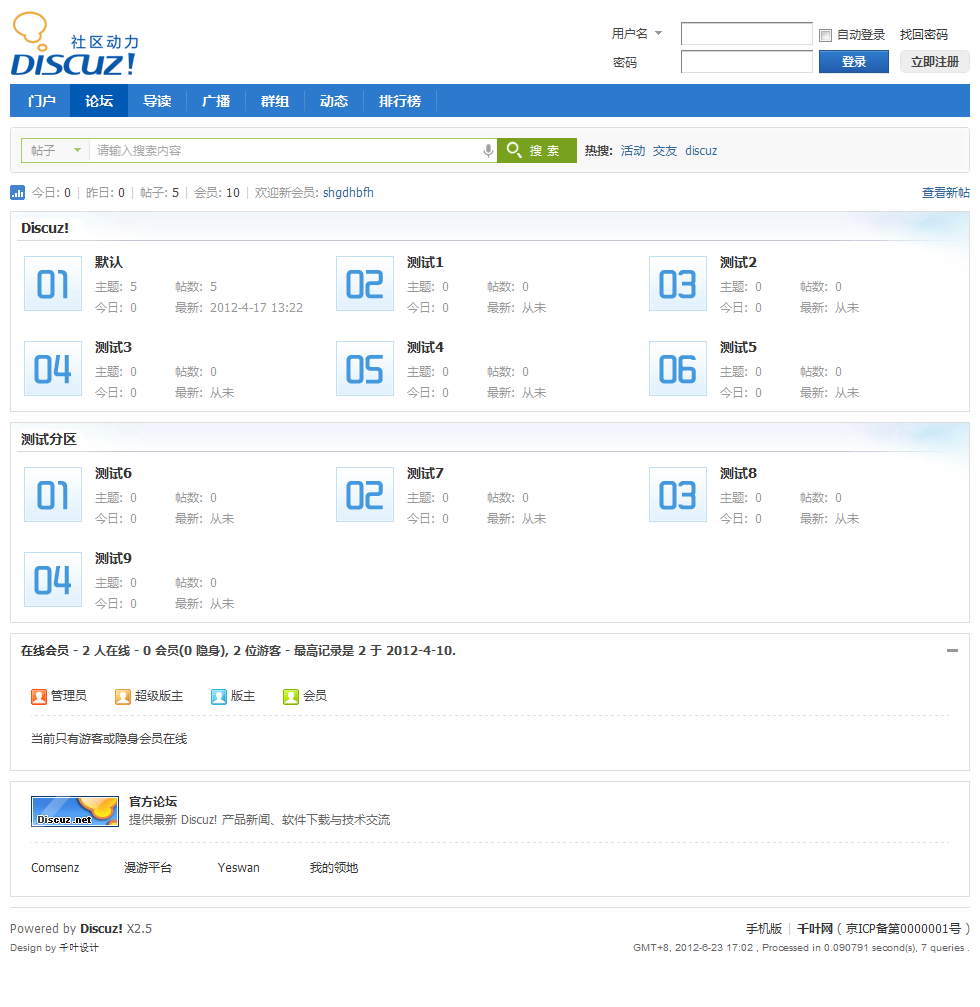The width and height of the screenshot is (980, 1007).
Task: Click the Yeswan friend link
Action: pos(238,868)
